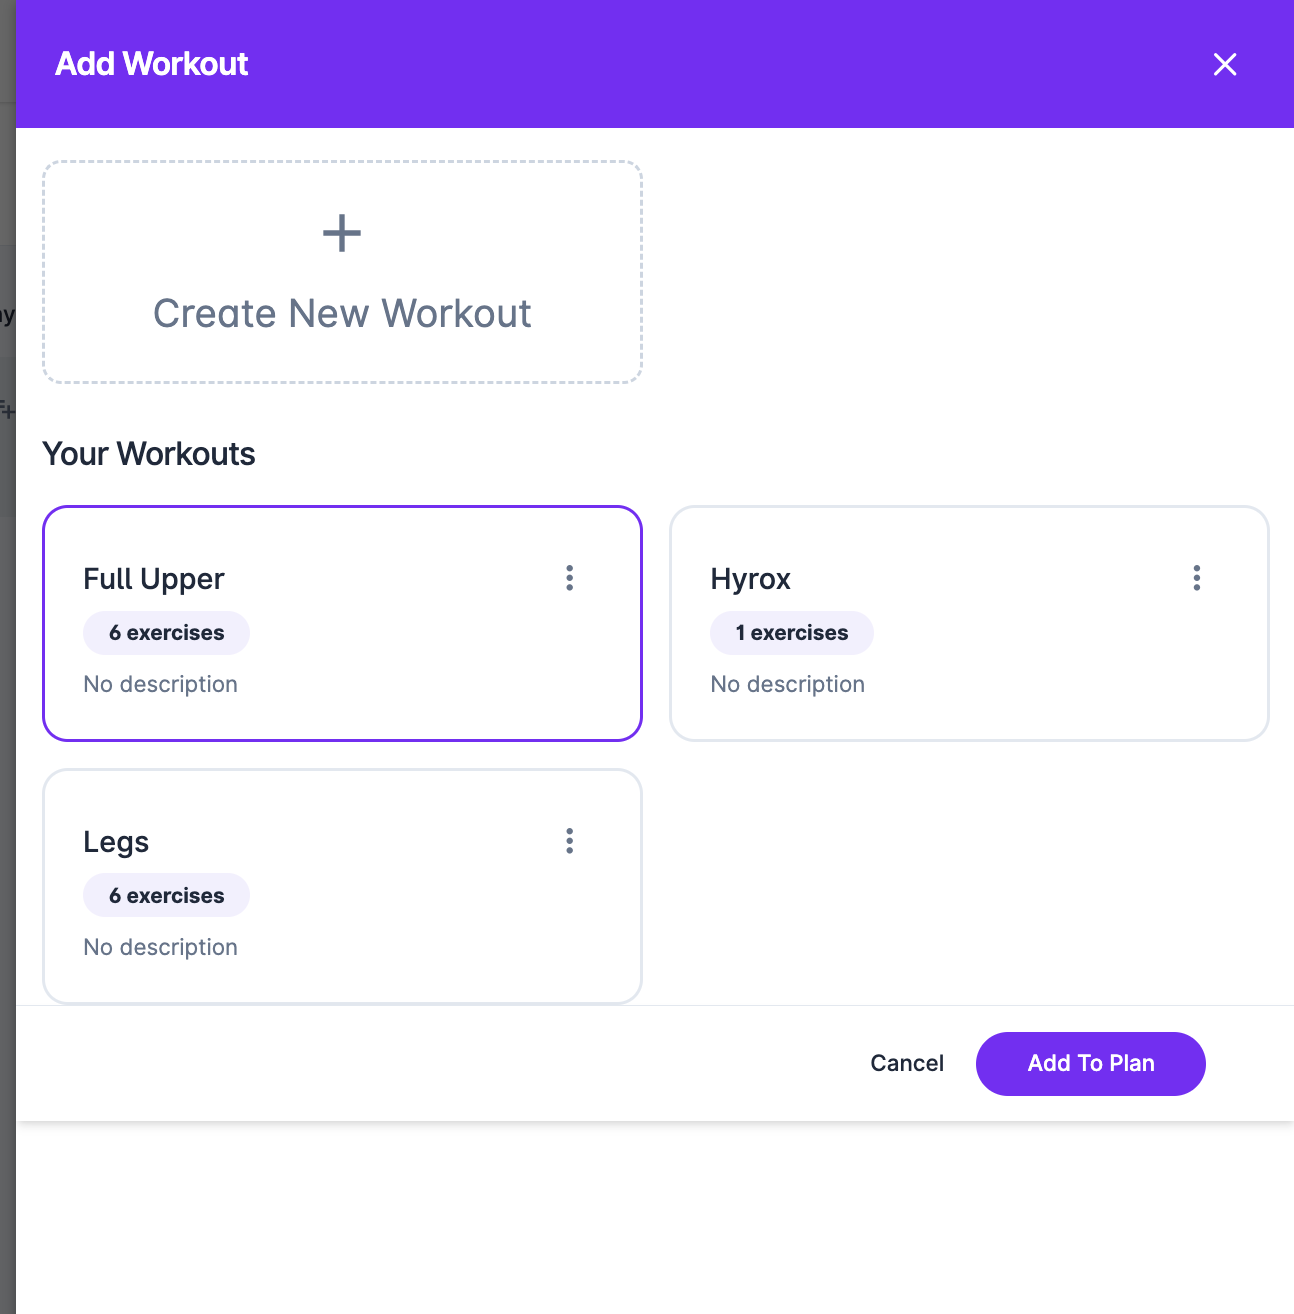This screenshot has width=1294, height=1314.
Task: Select the Legs workout card
Action: point(342,886)
